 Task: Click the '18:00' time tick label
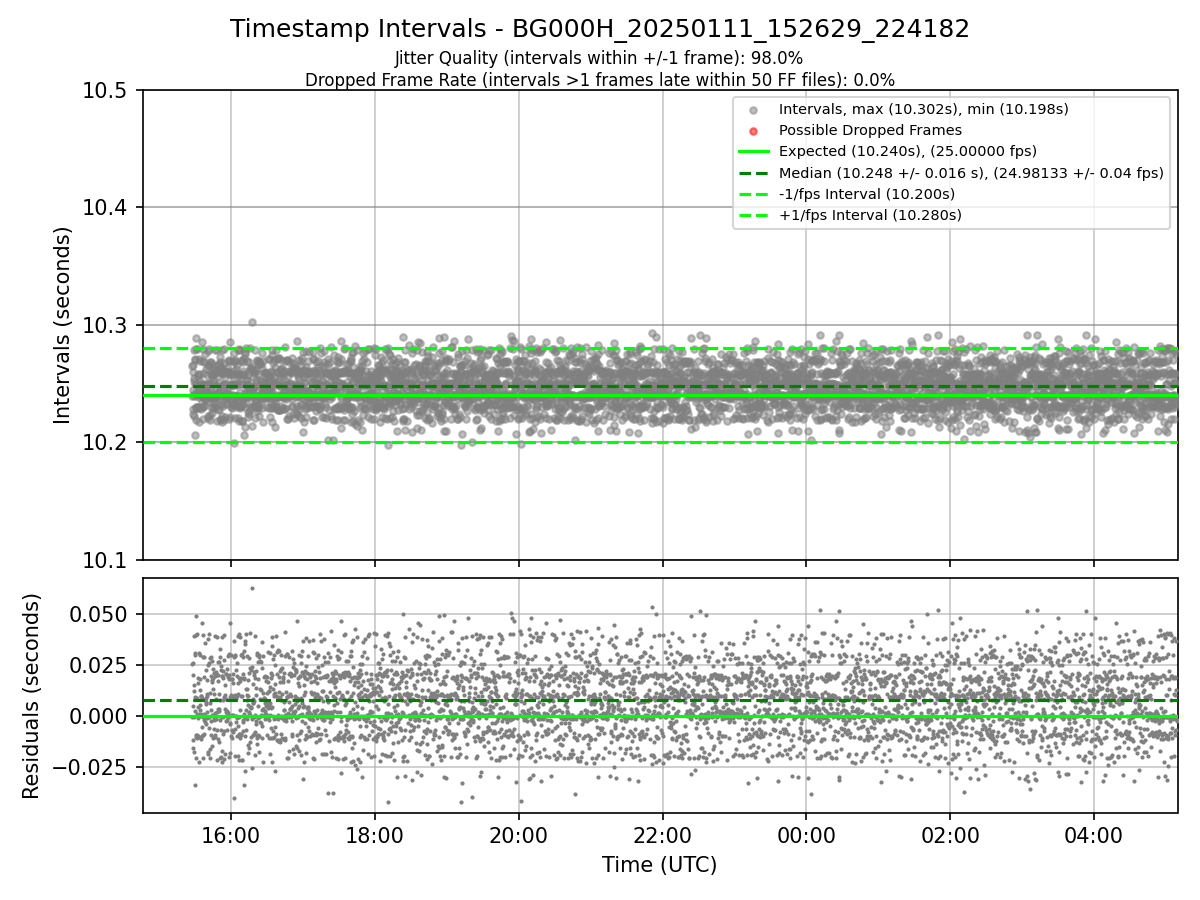point(375,834)
